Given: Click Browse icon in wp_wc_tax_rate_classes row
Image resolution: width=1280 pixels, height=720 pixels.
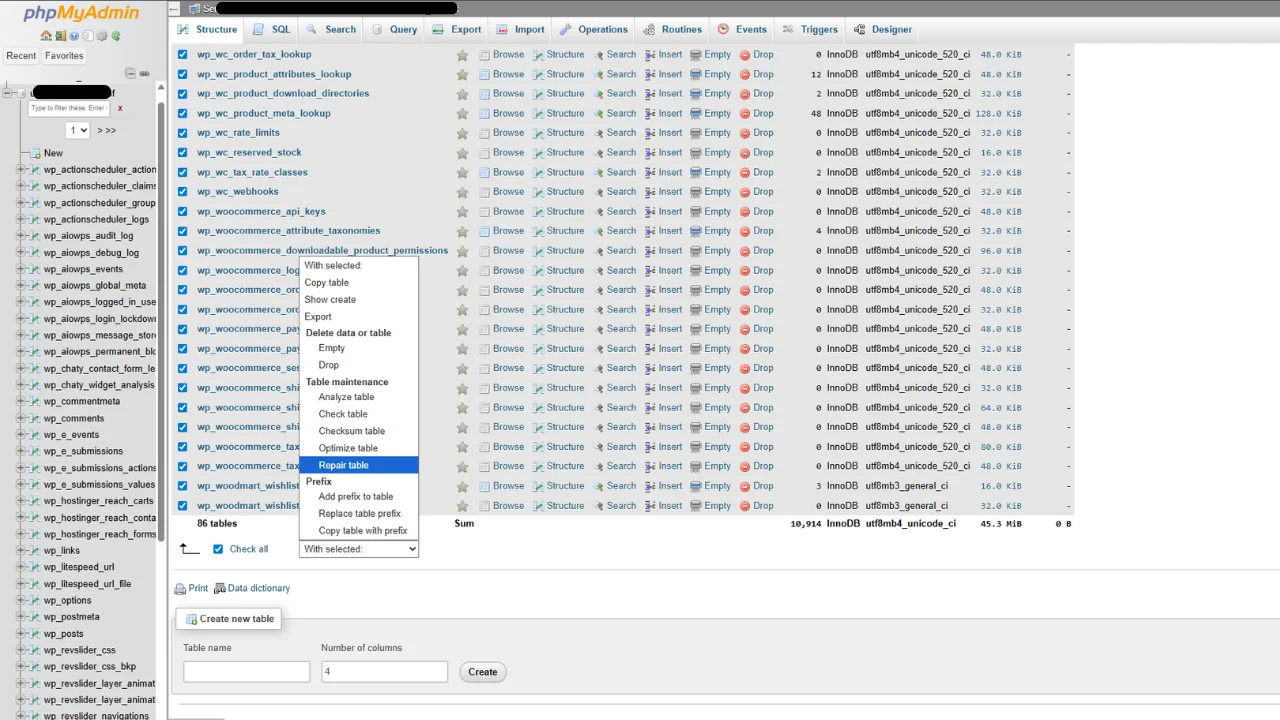Looking at the screenshot, I should [x=484, y=172].
